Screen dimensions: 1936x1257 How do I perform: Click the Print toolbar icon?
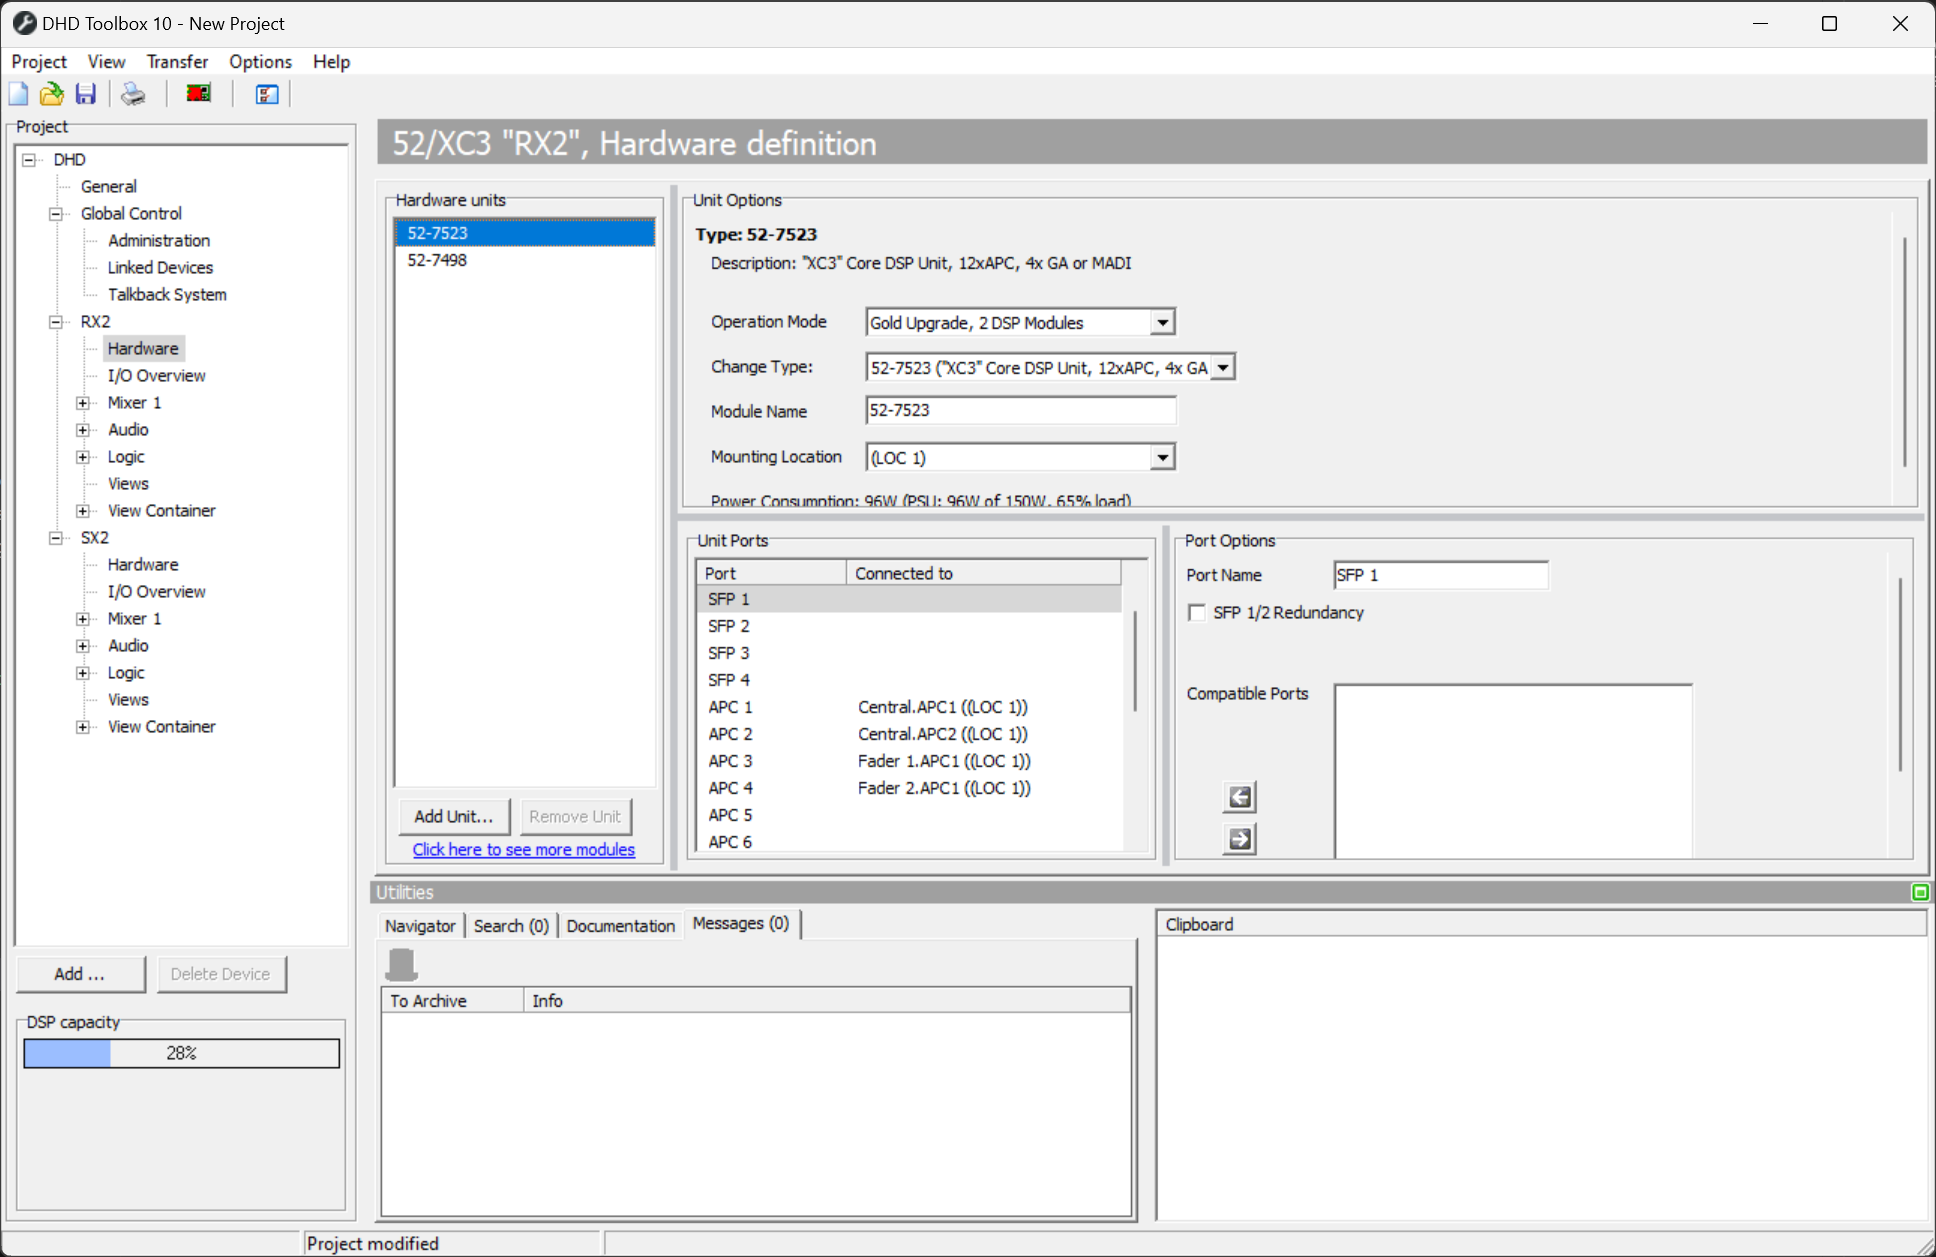point(133,94)
